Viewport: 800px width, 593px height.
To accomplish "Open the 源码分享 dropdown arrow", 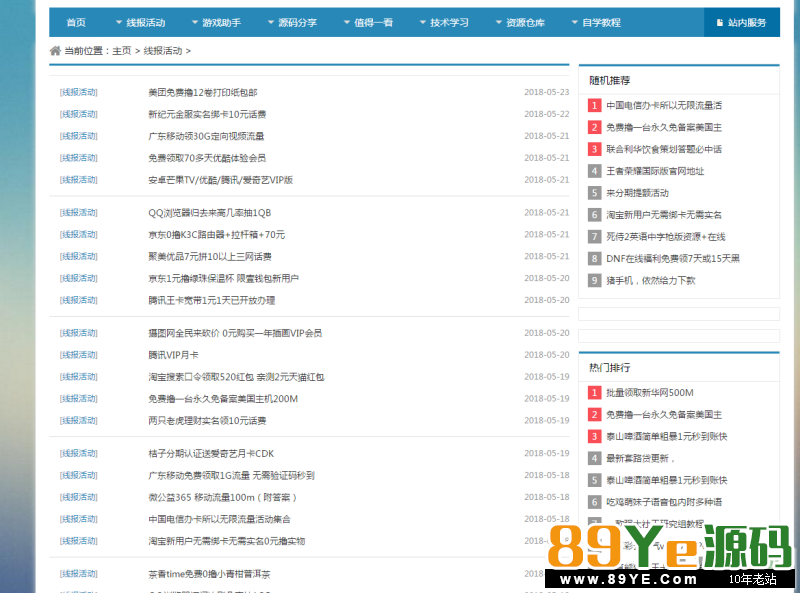I will (271, 22).
